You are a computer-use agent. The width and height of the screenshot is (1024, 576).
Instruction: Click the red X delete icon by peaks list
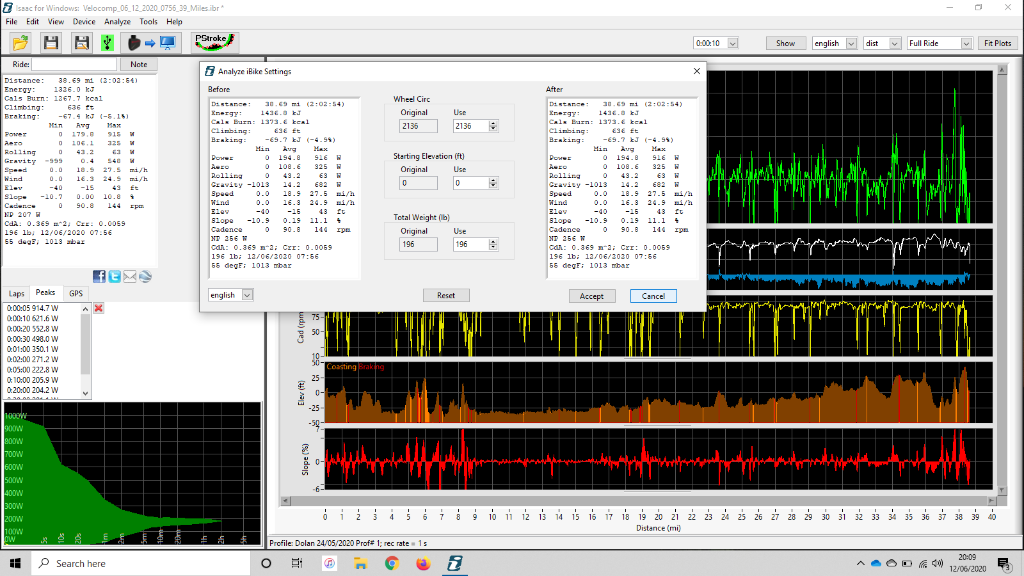tap(98, 308)
